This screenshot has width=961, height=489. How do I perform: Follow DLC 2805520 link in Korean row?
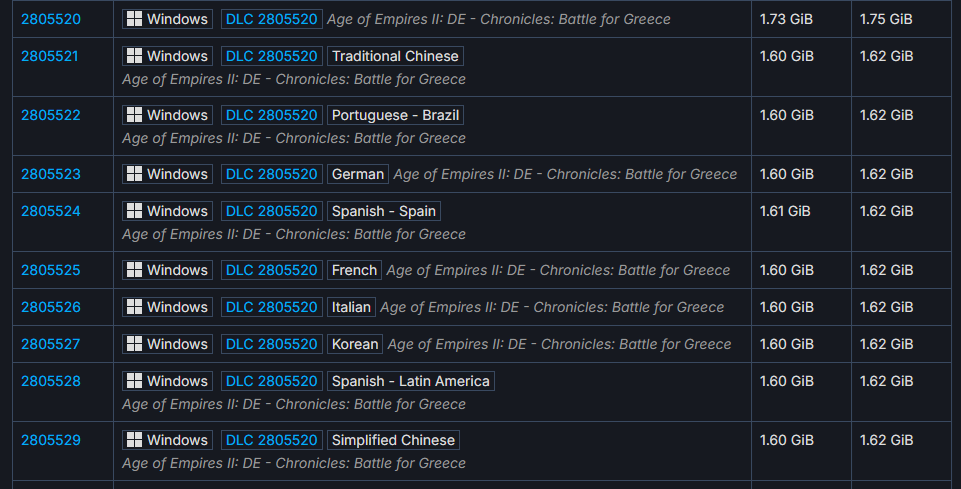(272, 344)
